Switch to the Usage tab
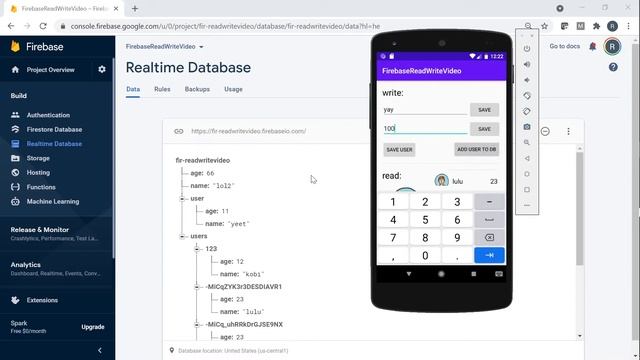The image size is (640, 360). pyautogui.click(x=233, y=89)
